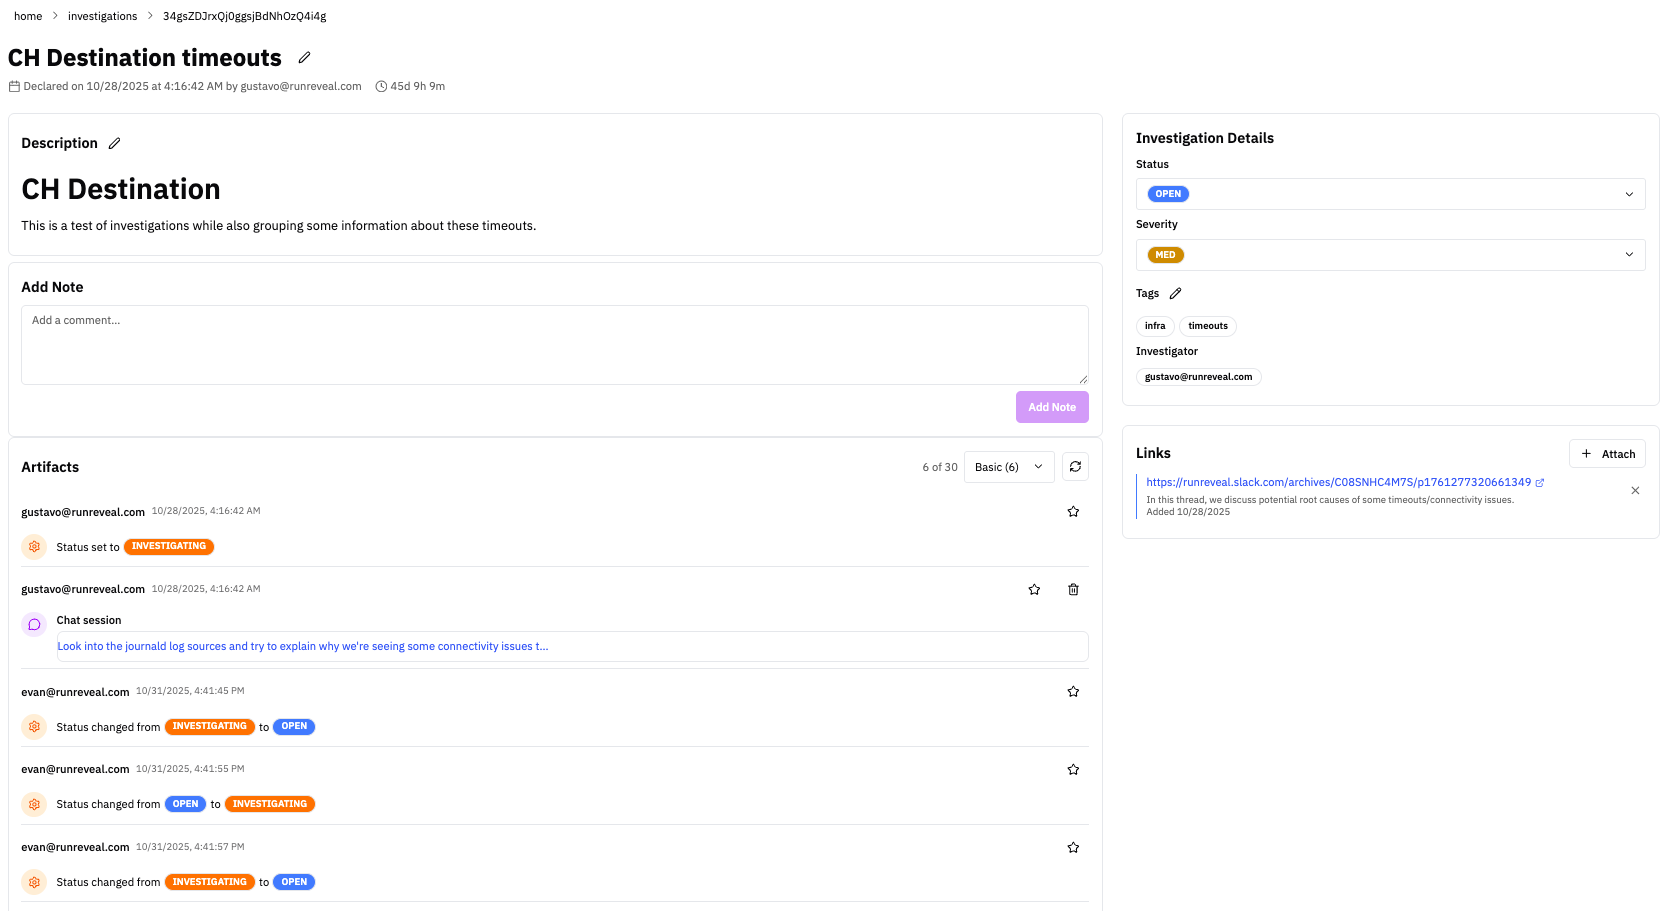Edit Tags using the pencil icon

click(1175, 294)
